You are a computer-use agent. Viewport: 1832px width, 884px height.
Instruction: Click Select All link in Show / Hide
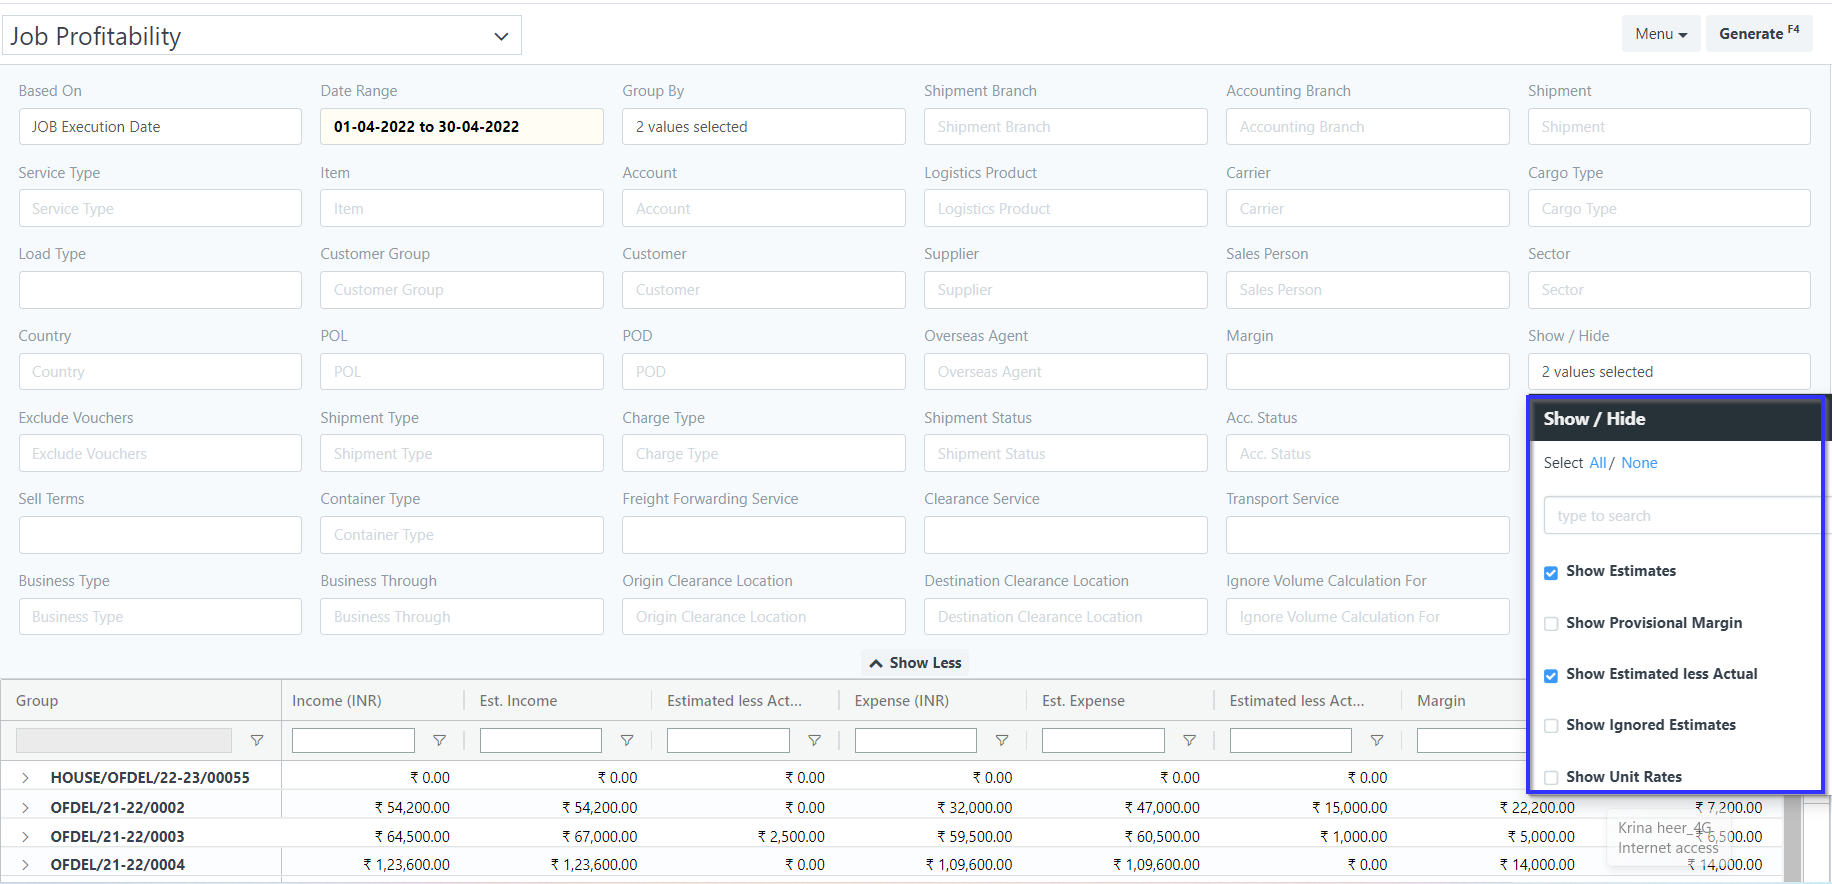[1597, 463]
